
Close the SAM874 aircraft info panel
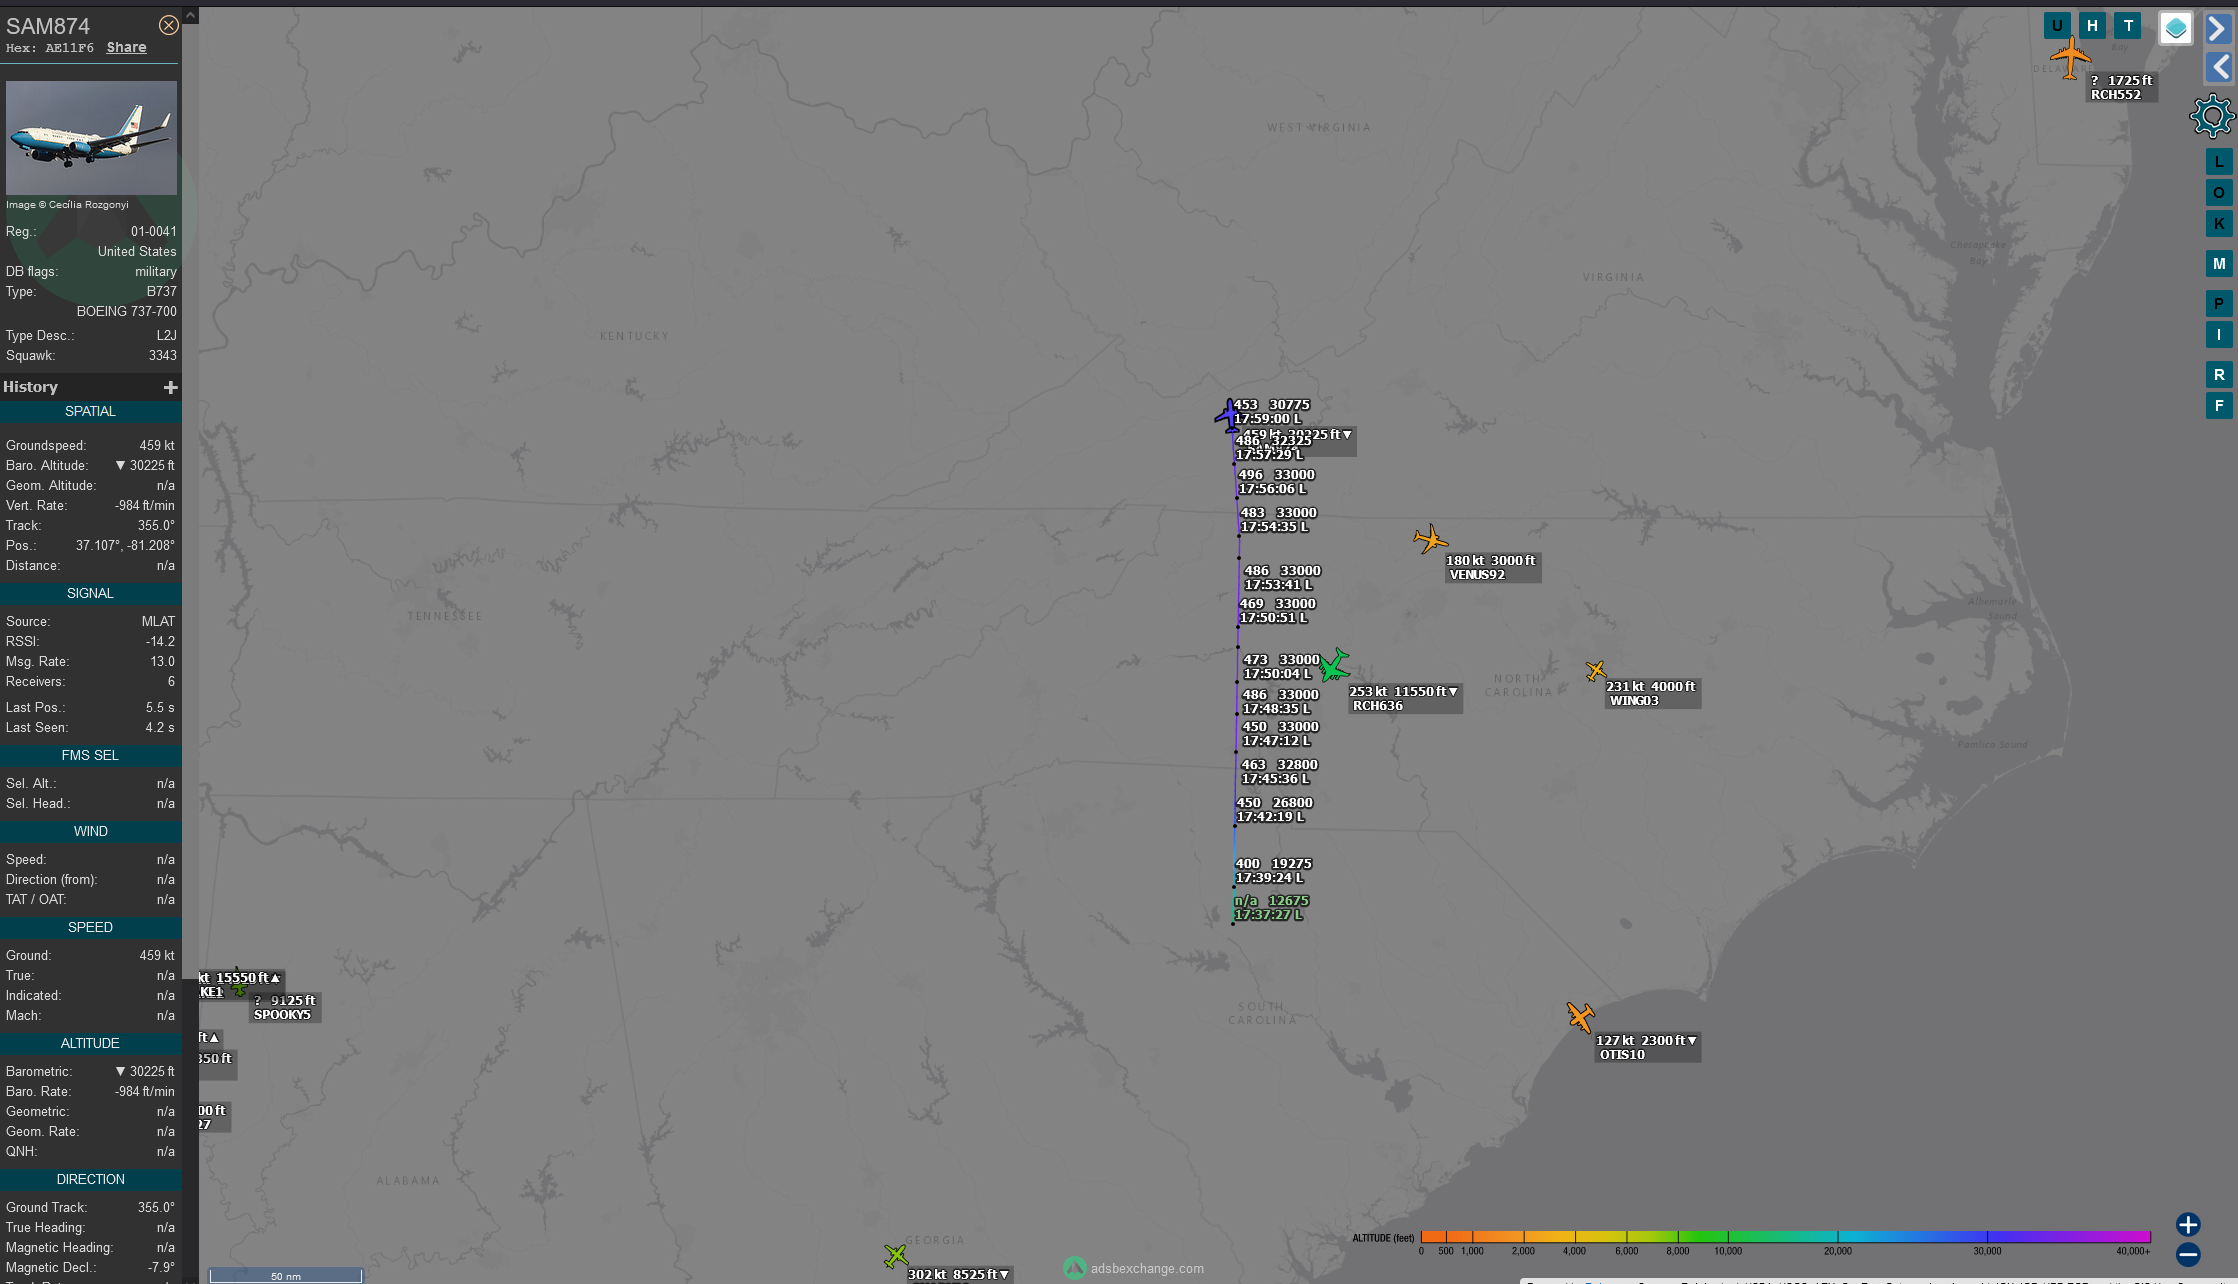point(169,25)
